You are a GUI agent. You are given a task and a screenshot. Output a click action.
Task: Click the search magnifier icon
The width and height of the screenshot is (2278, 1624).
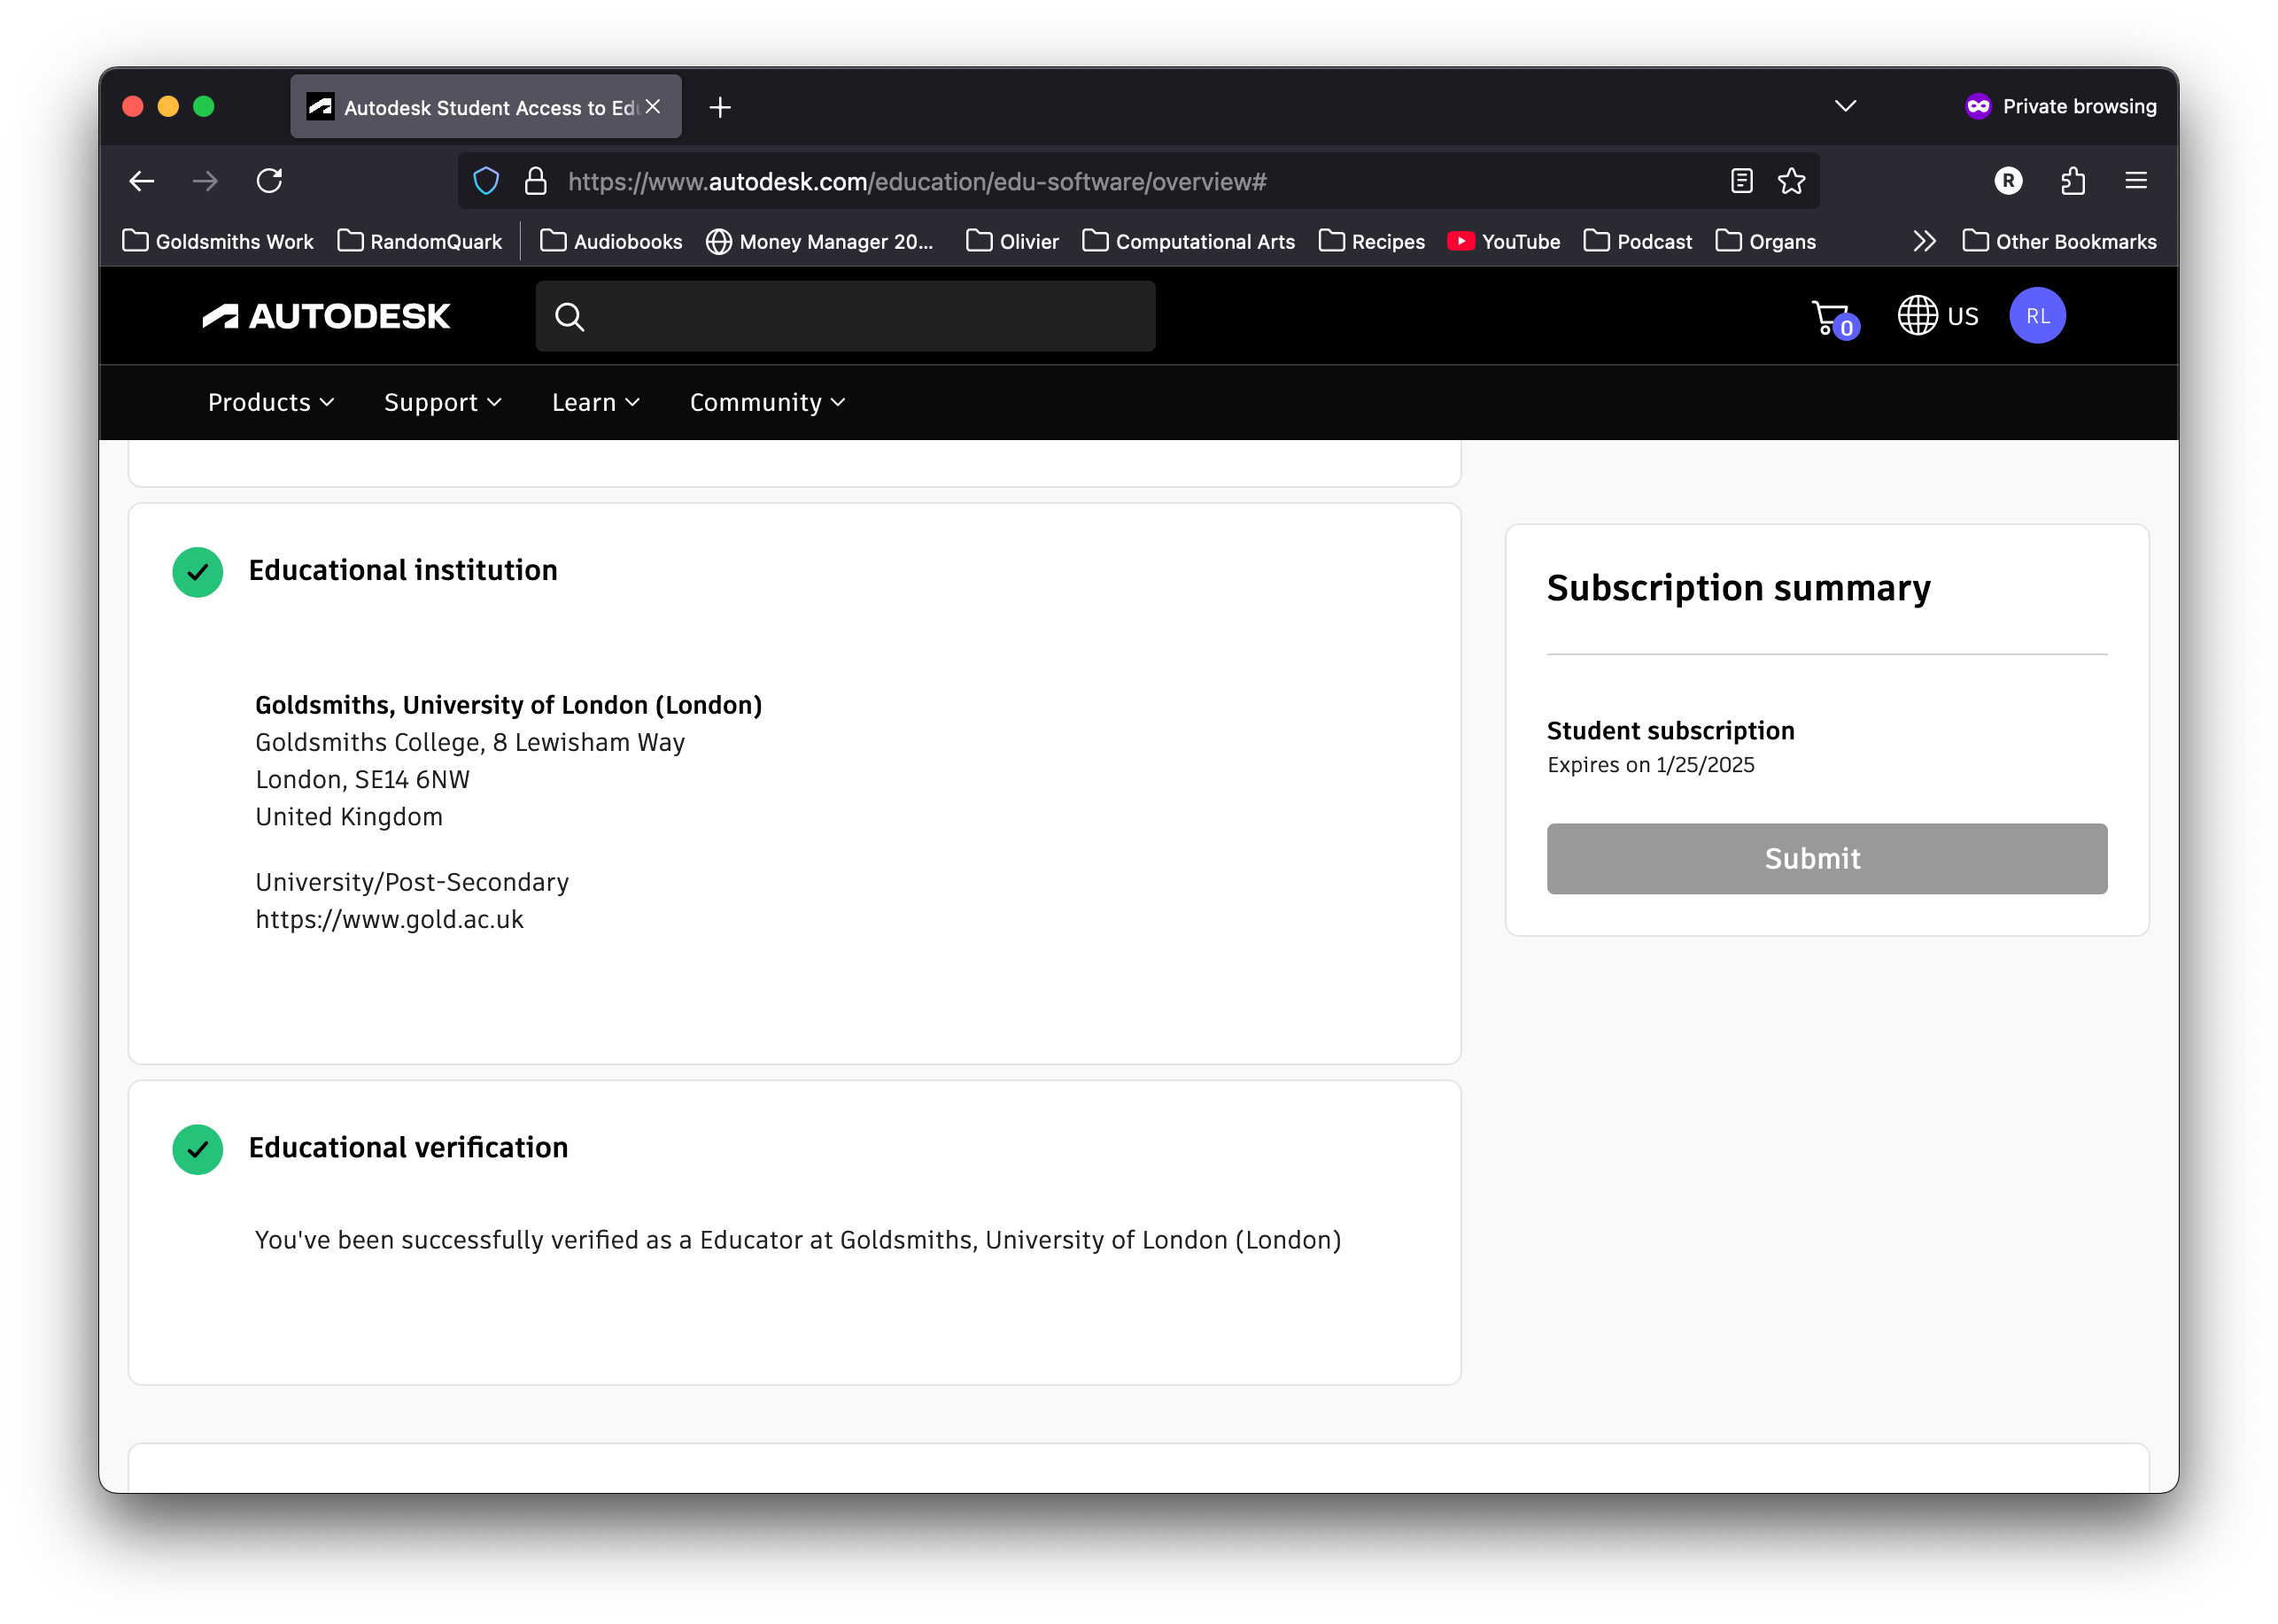tap(570, 317)
